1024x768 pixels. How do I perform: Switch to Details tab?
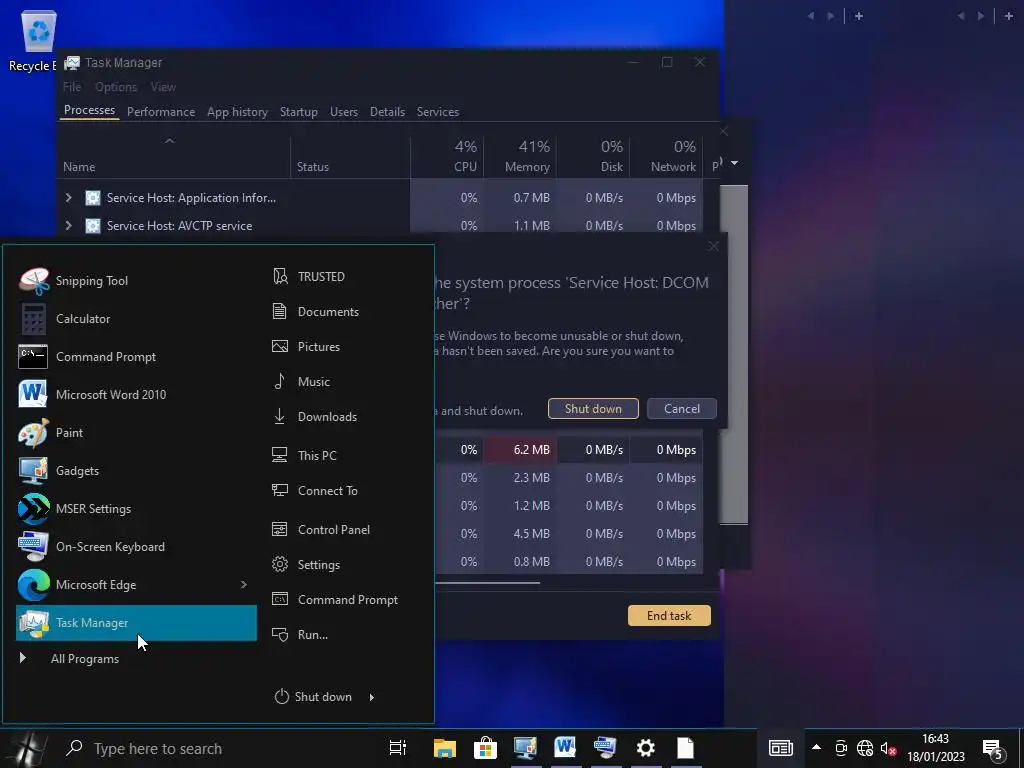[387, 112]
